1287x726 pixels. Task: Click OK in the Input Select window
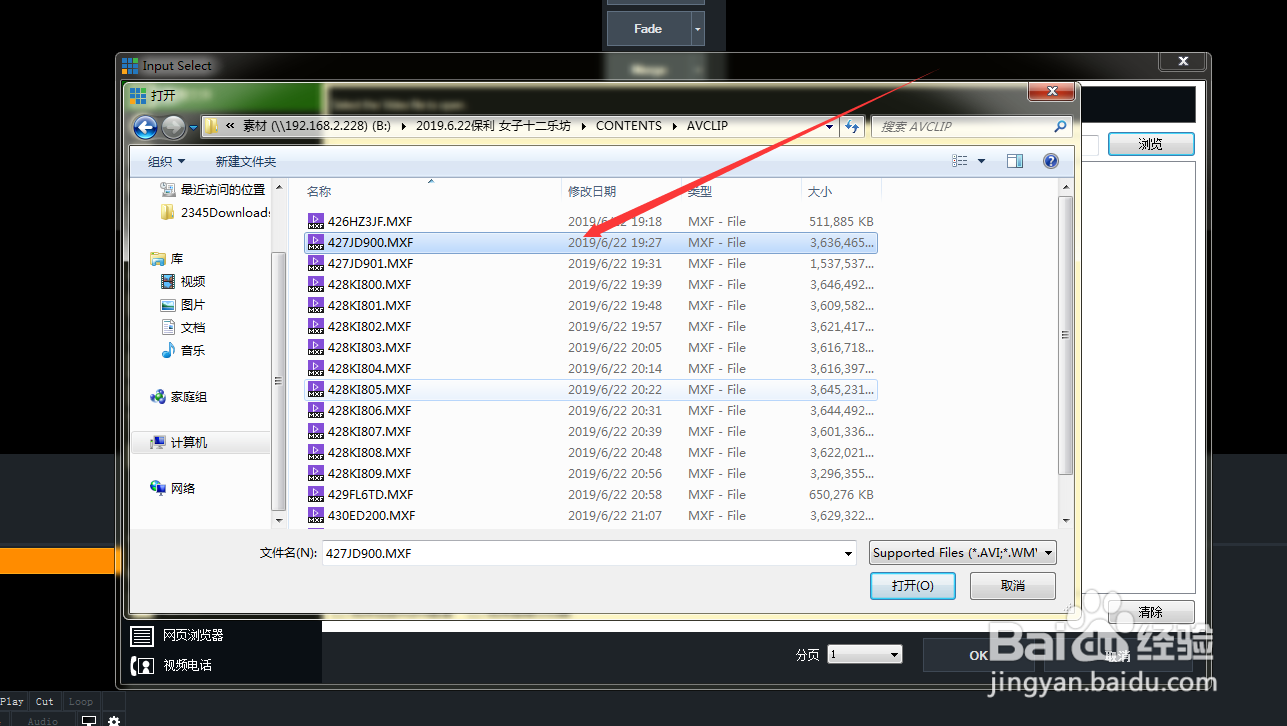978,655
